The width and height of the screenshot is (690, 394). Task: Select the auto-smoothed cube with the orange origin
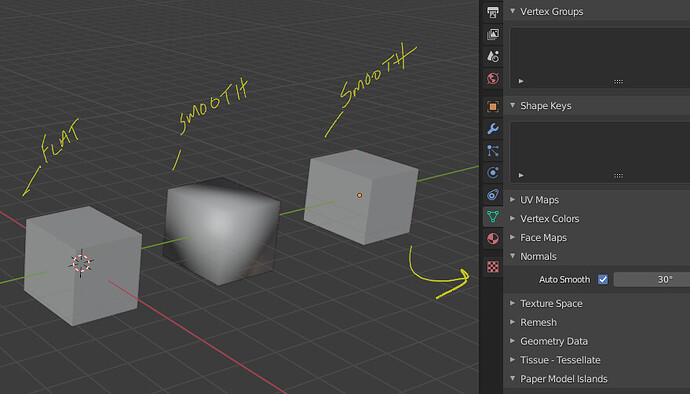tap(361, 197)
